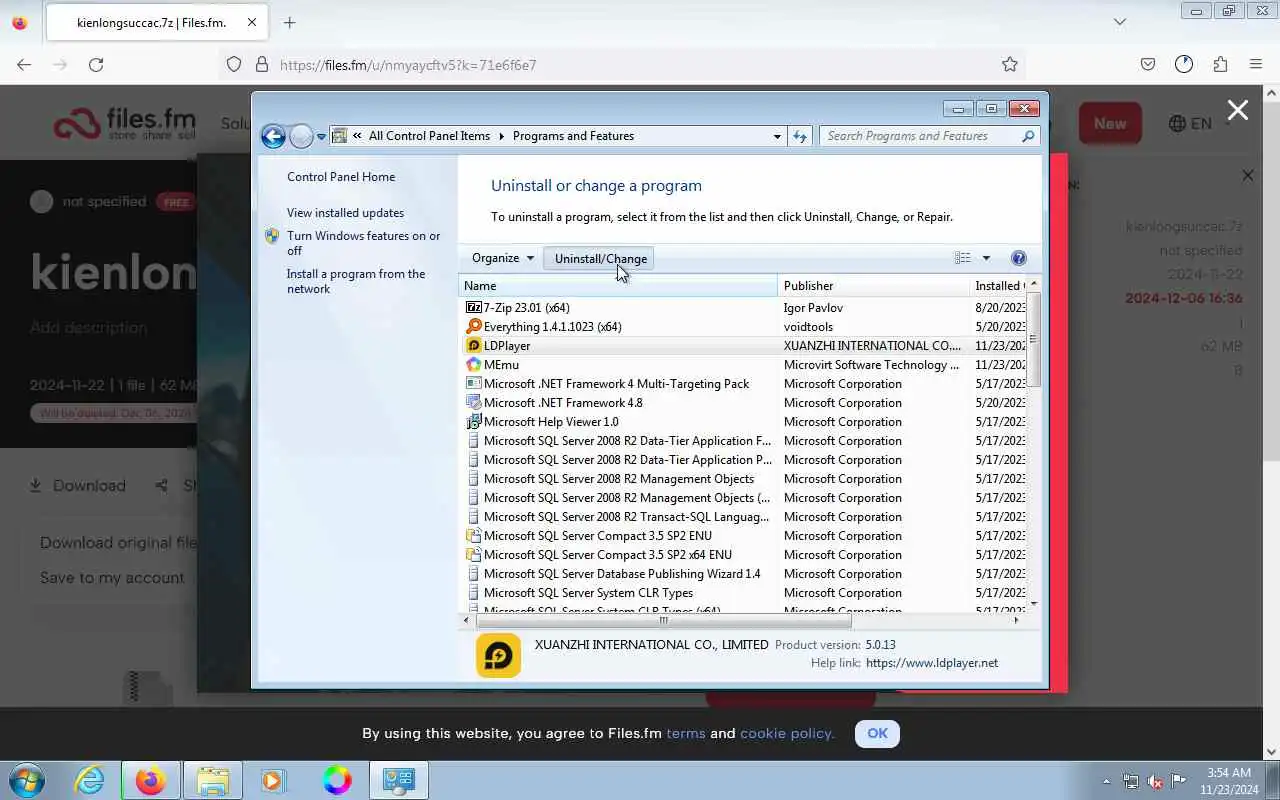The image size is (1280, 800).
Task: Open Control Panel Home link
Action: [x=341, y=177]
